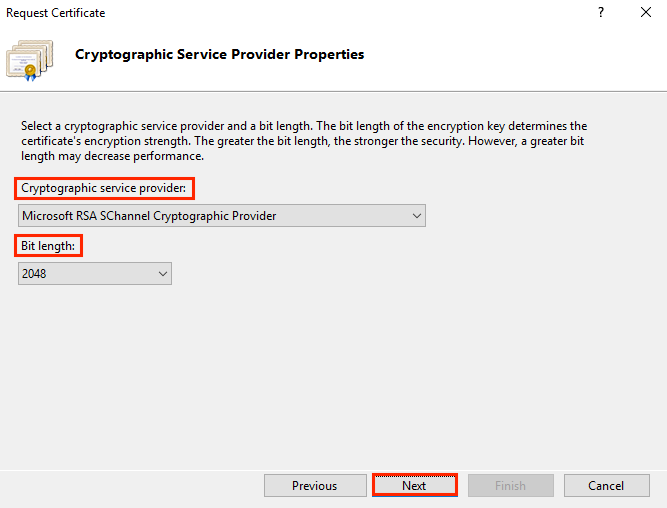Close the Request Certificate dialog

646,13
